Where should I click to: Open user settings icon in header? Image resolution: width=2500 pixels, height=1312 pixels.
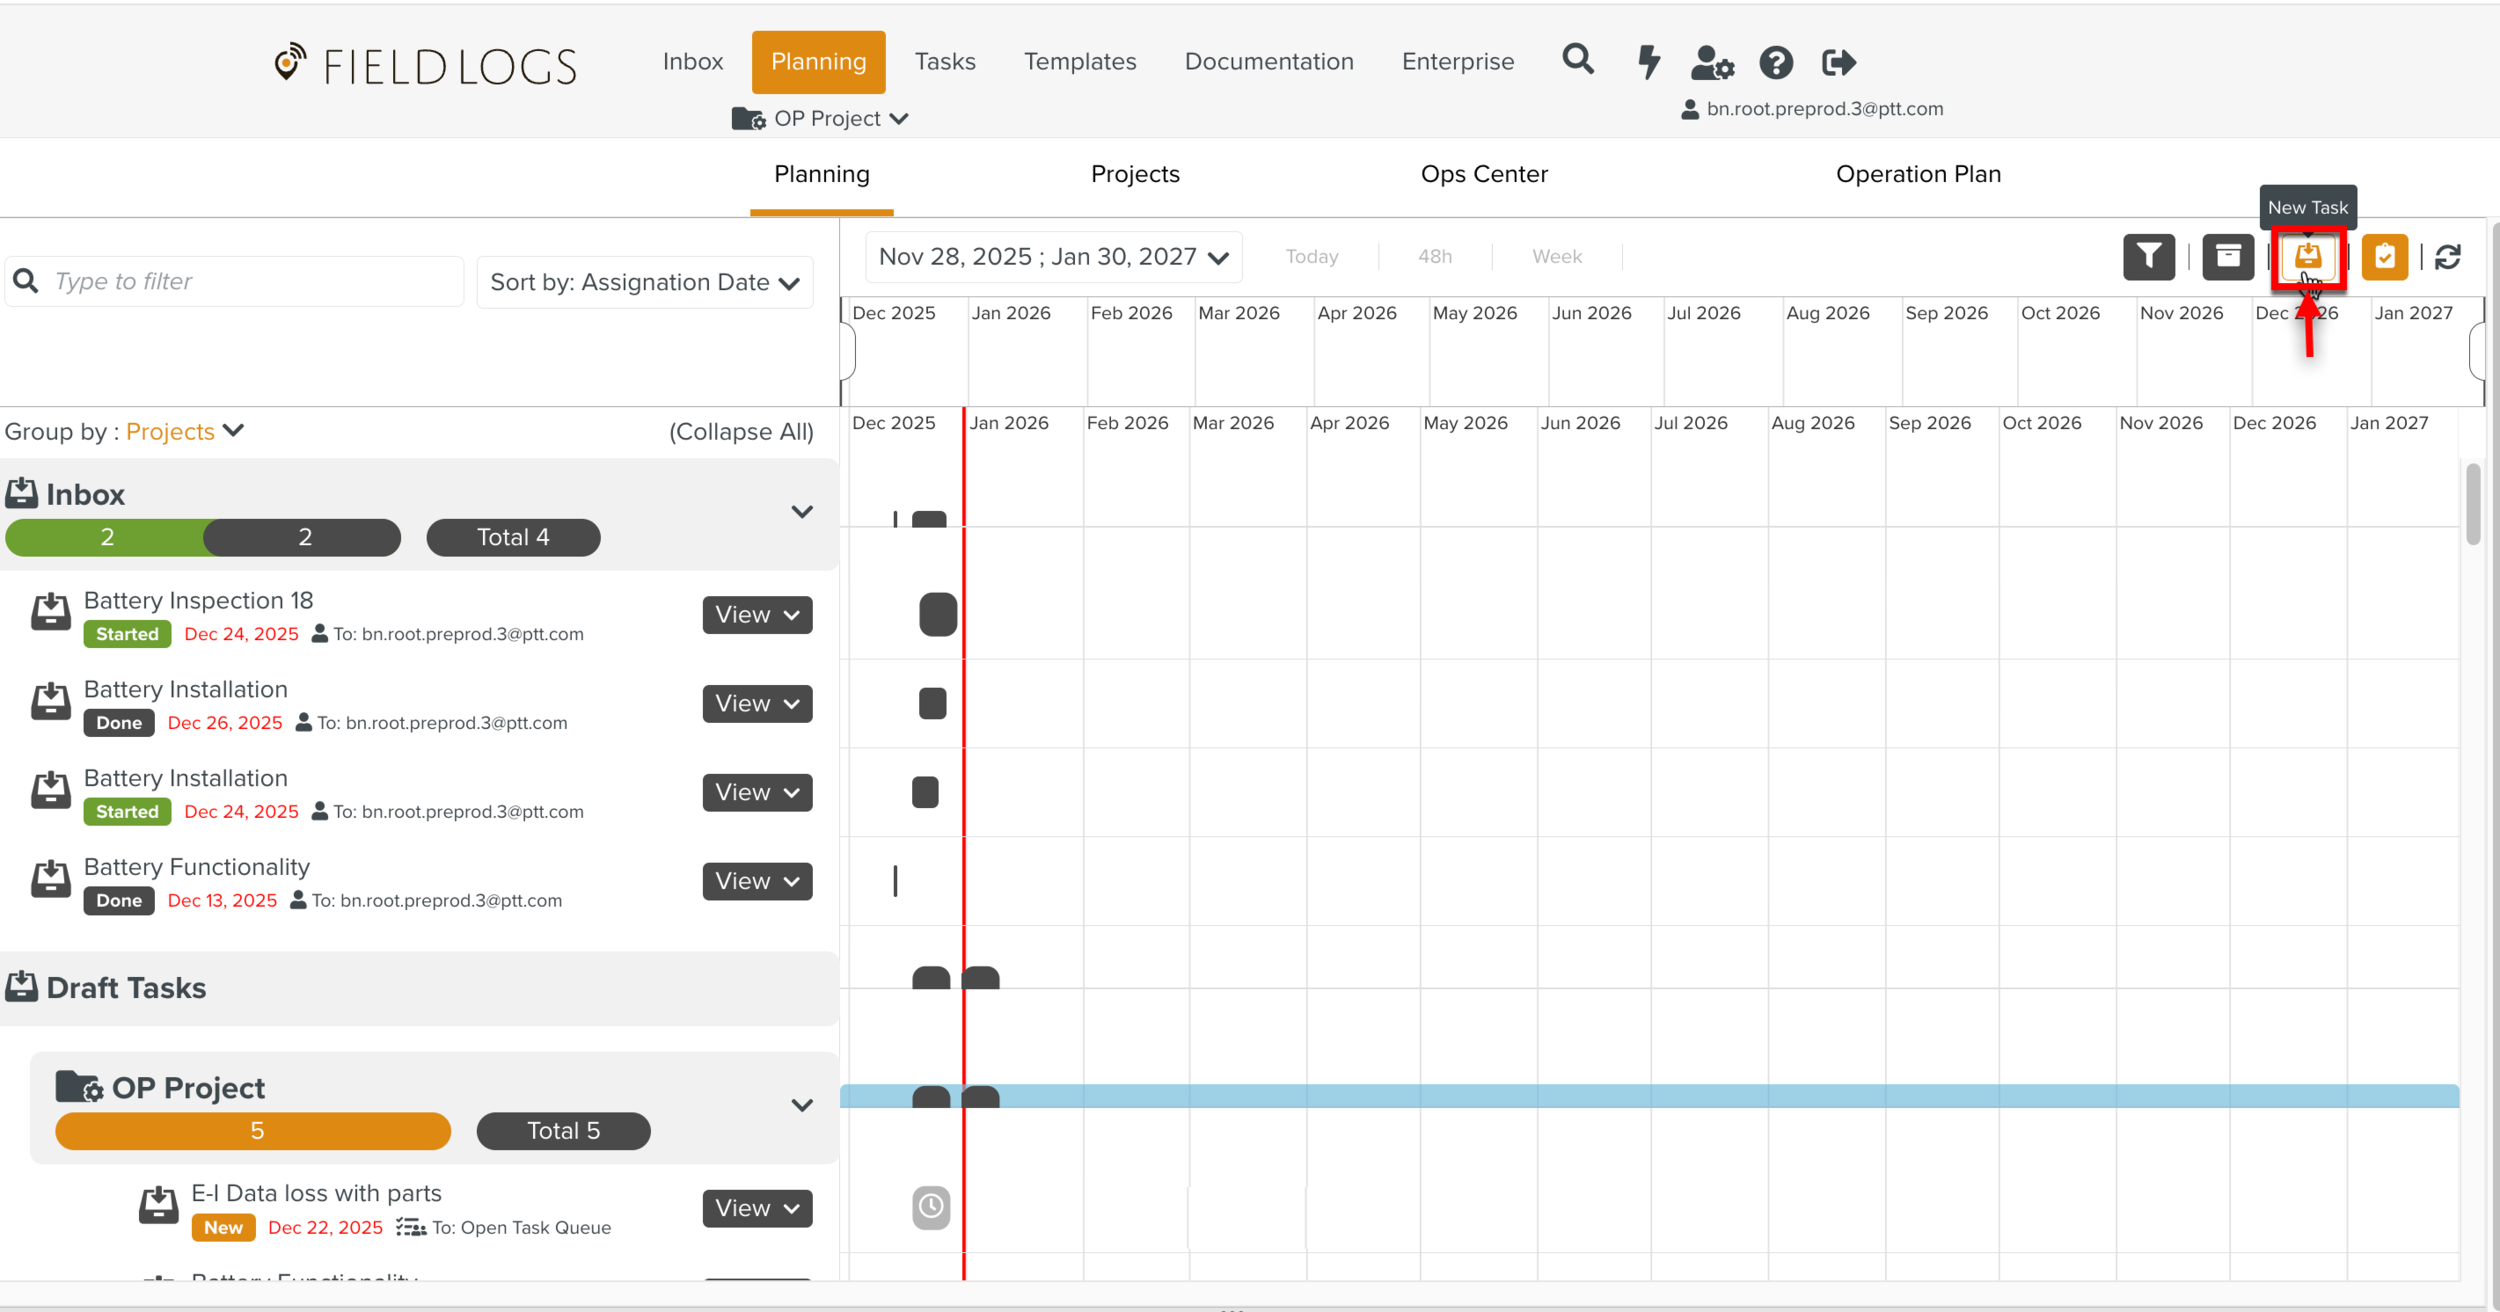pos(1712,63)
